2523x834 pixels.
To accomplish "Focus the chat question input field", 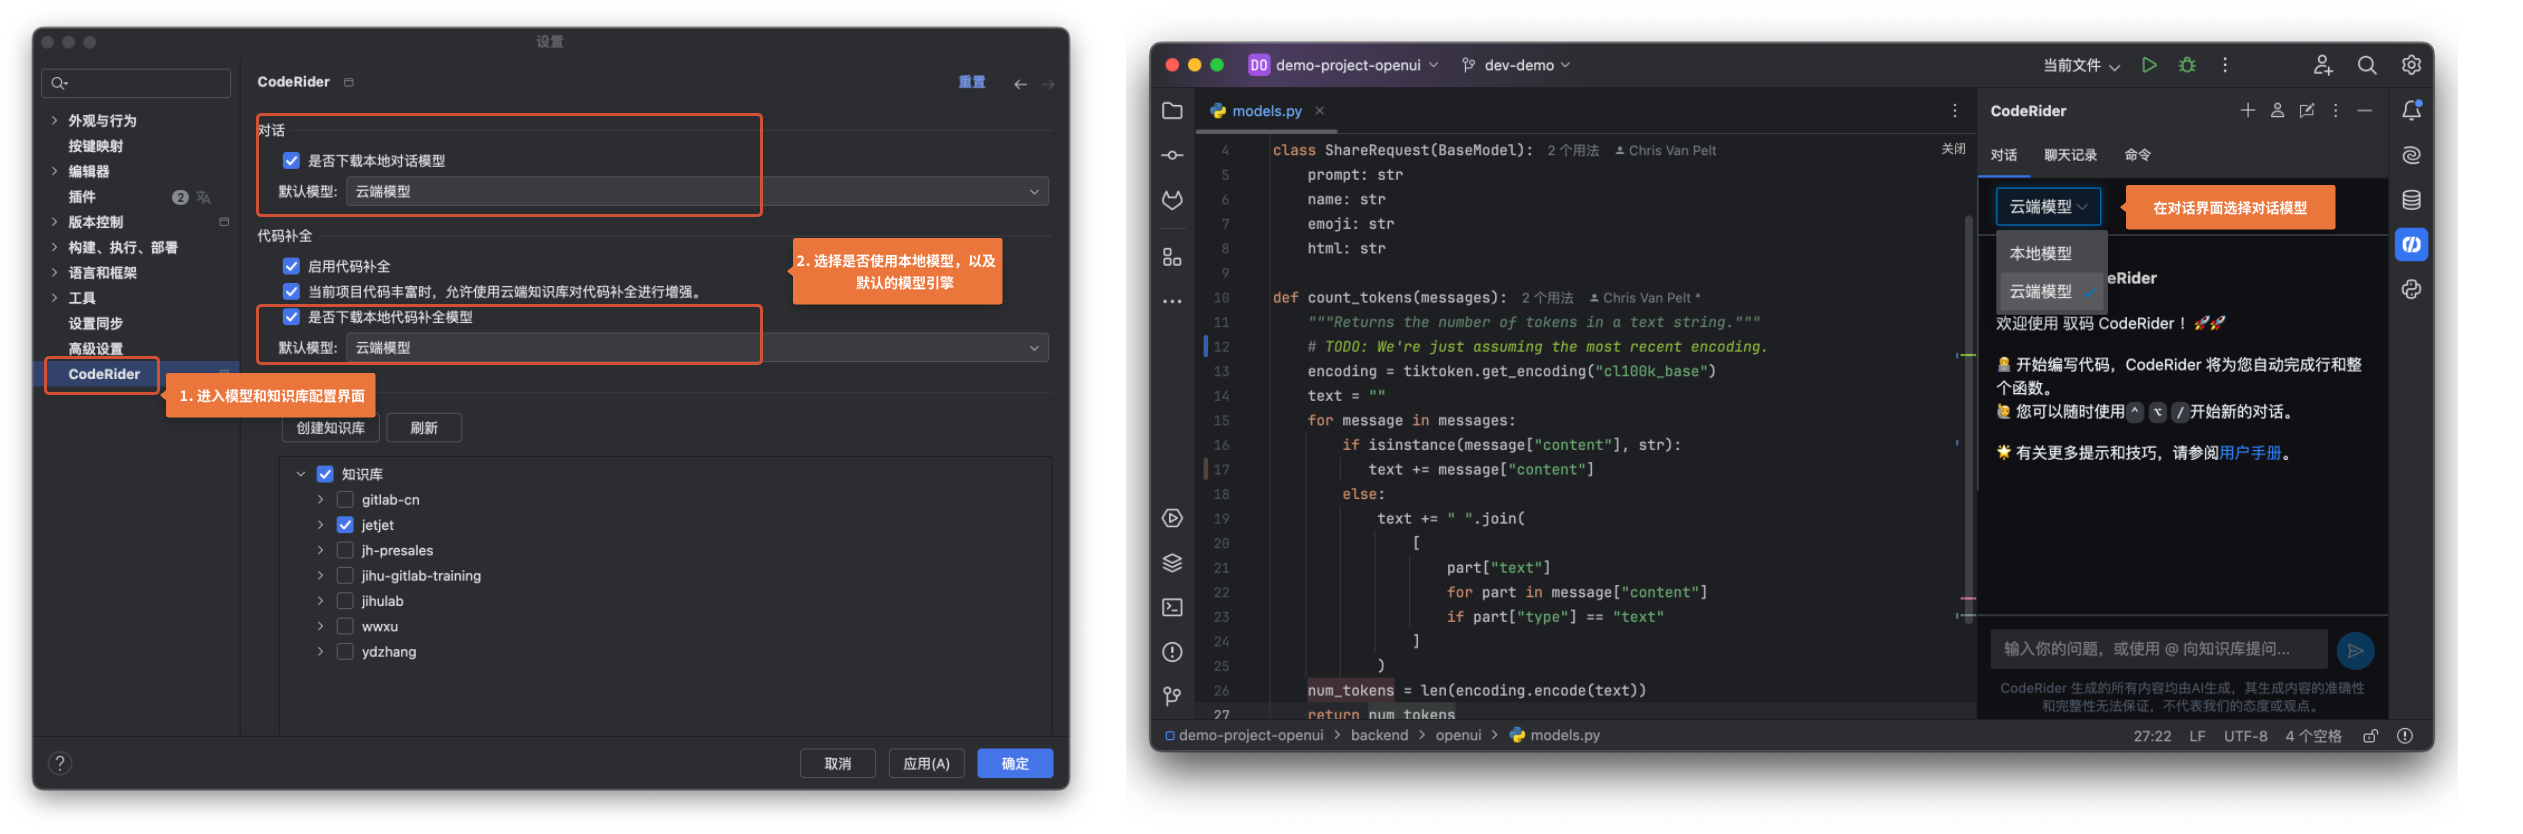I will pyautogui.click(x=2159, y=649).
